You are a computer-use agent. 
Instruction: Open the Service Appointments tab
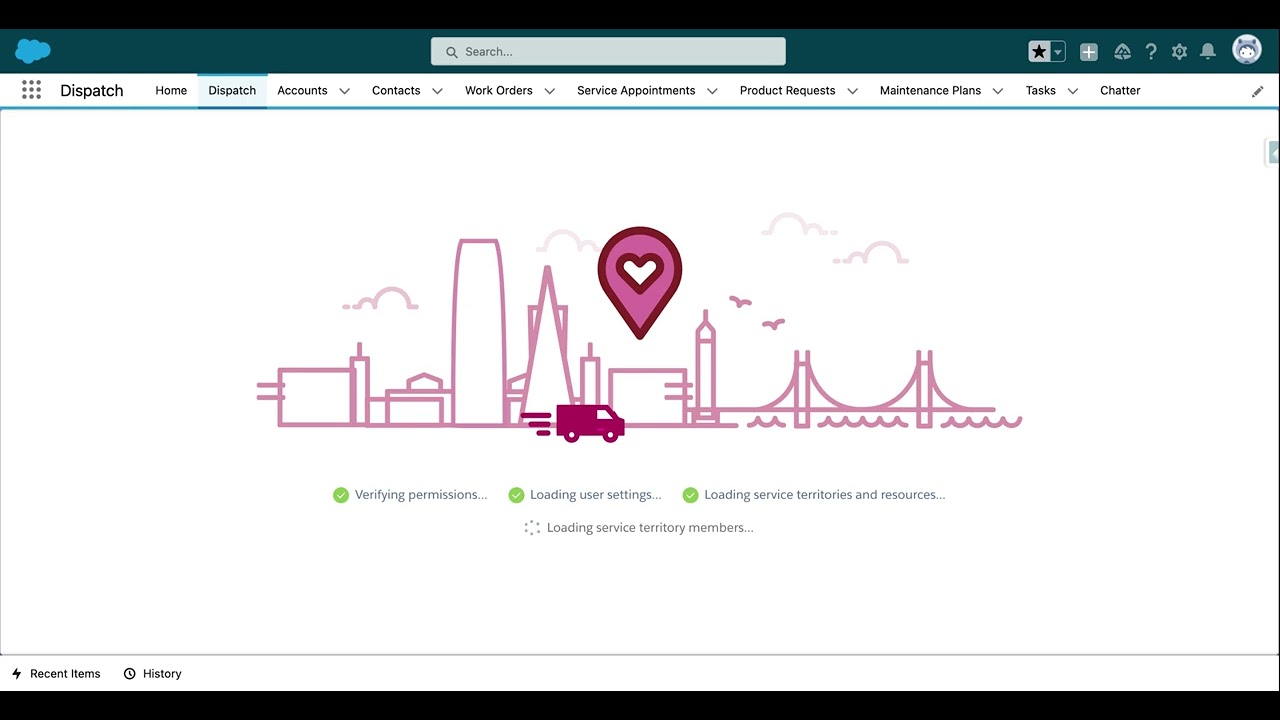coord(636,90)
